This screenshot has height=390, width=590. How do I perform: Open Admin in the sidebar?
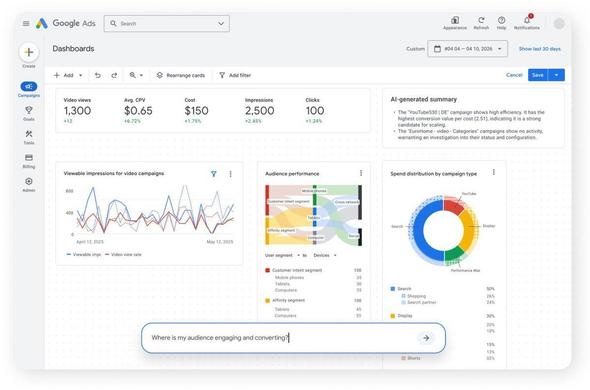coord(29,184)
